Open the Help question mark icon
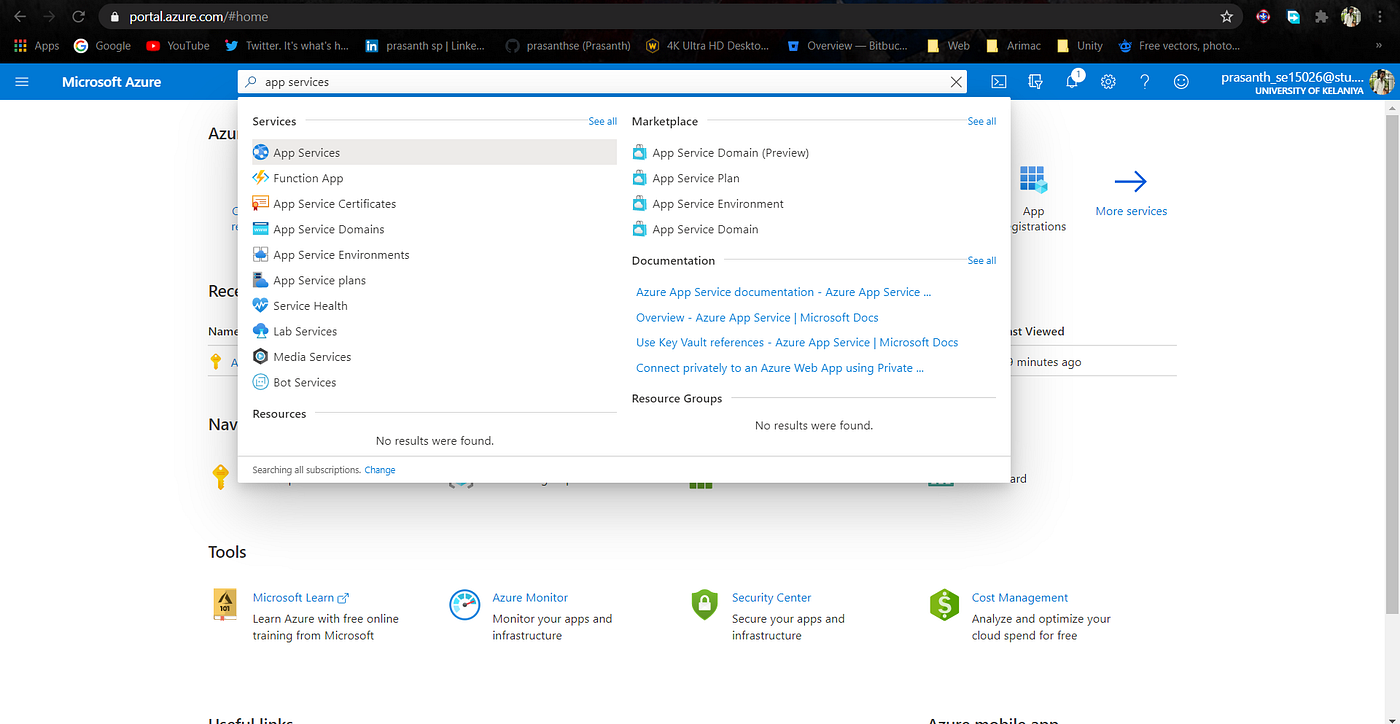Screen dimensions: 1400x724 (1145, 82)
